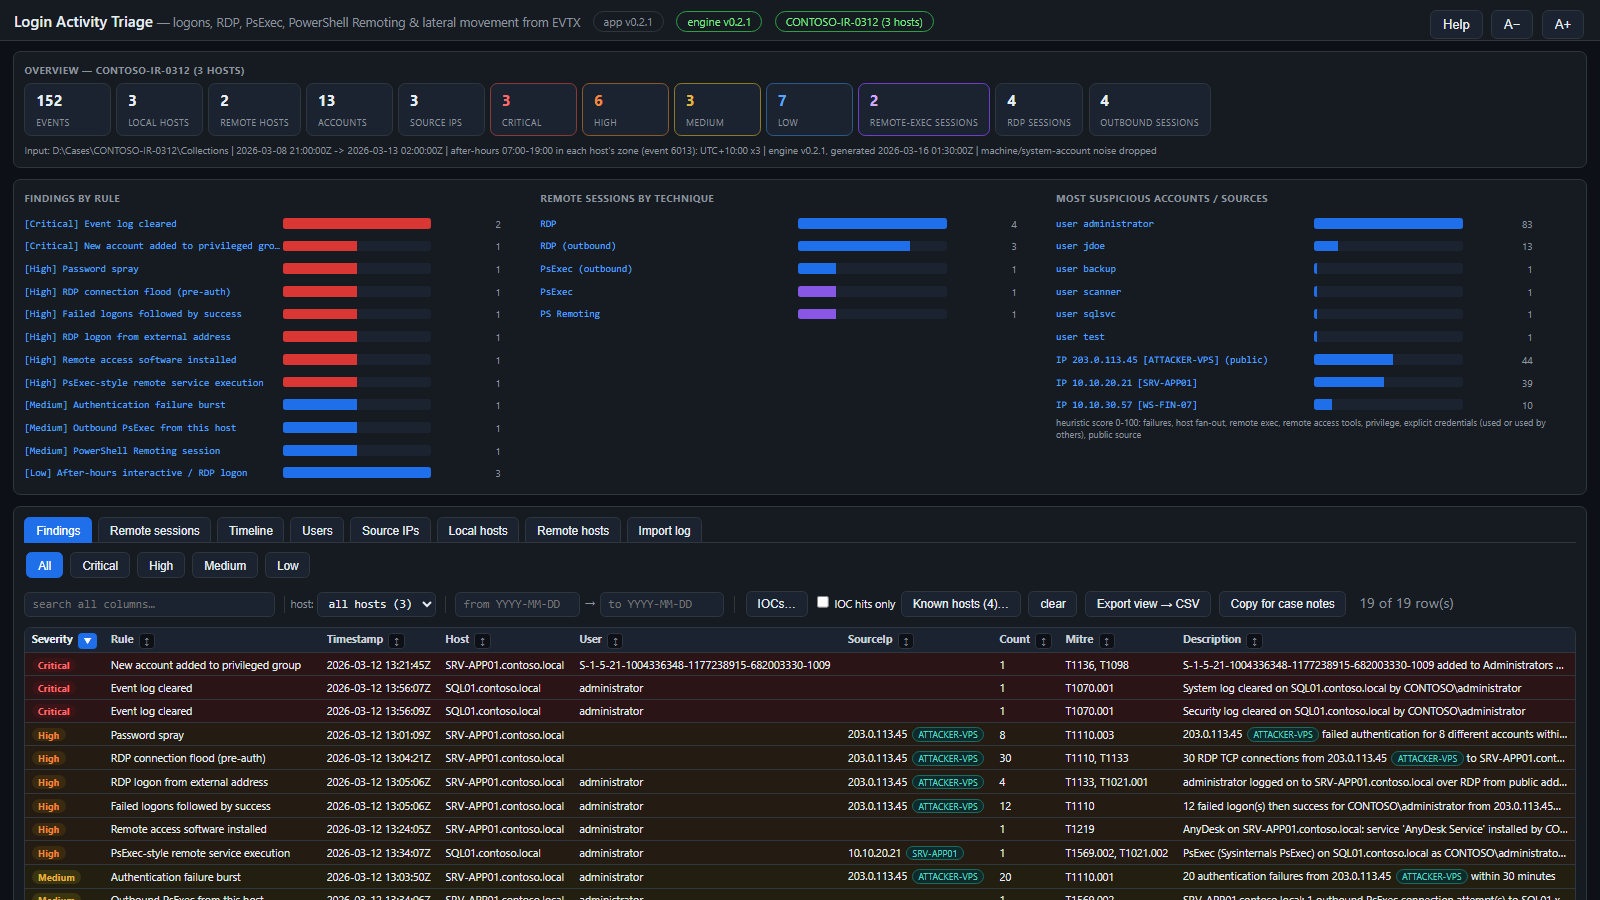Select the All severity filter

pyautogui.click(x=45, y=565)
